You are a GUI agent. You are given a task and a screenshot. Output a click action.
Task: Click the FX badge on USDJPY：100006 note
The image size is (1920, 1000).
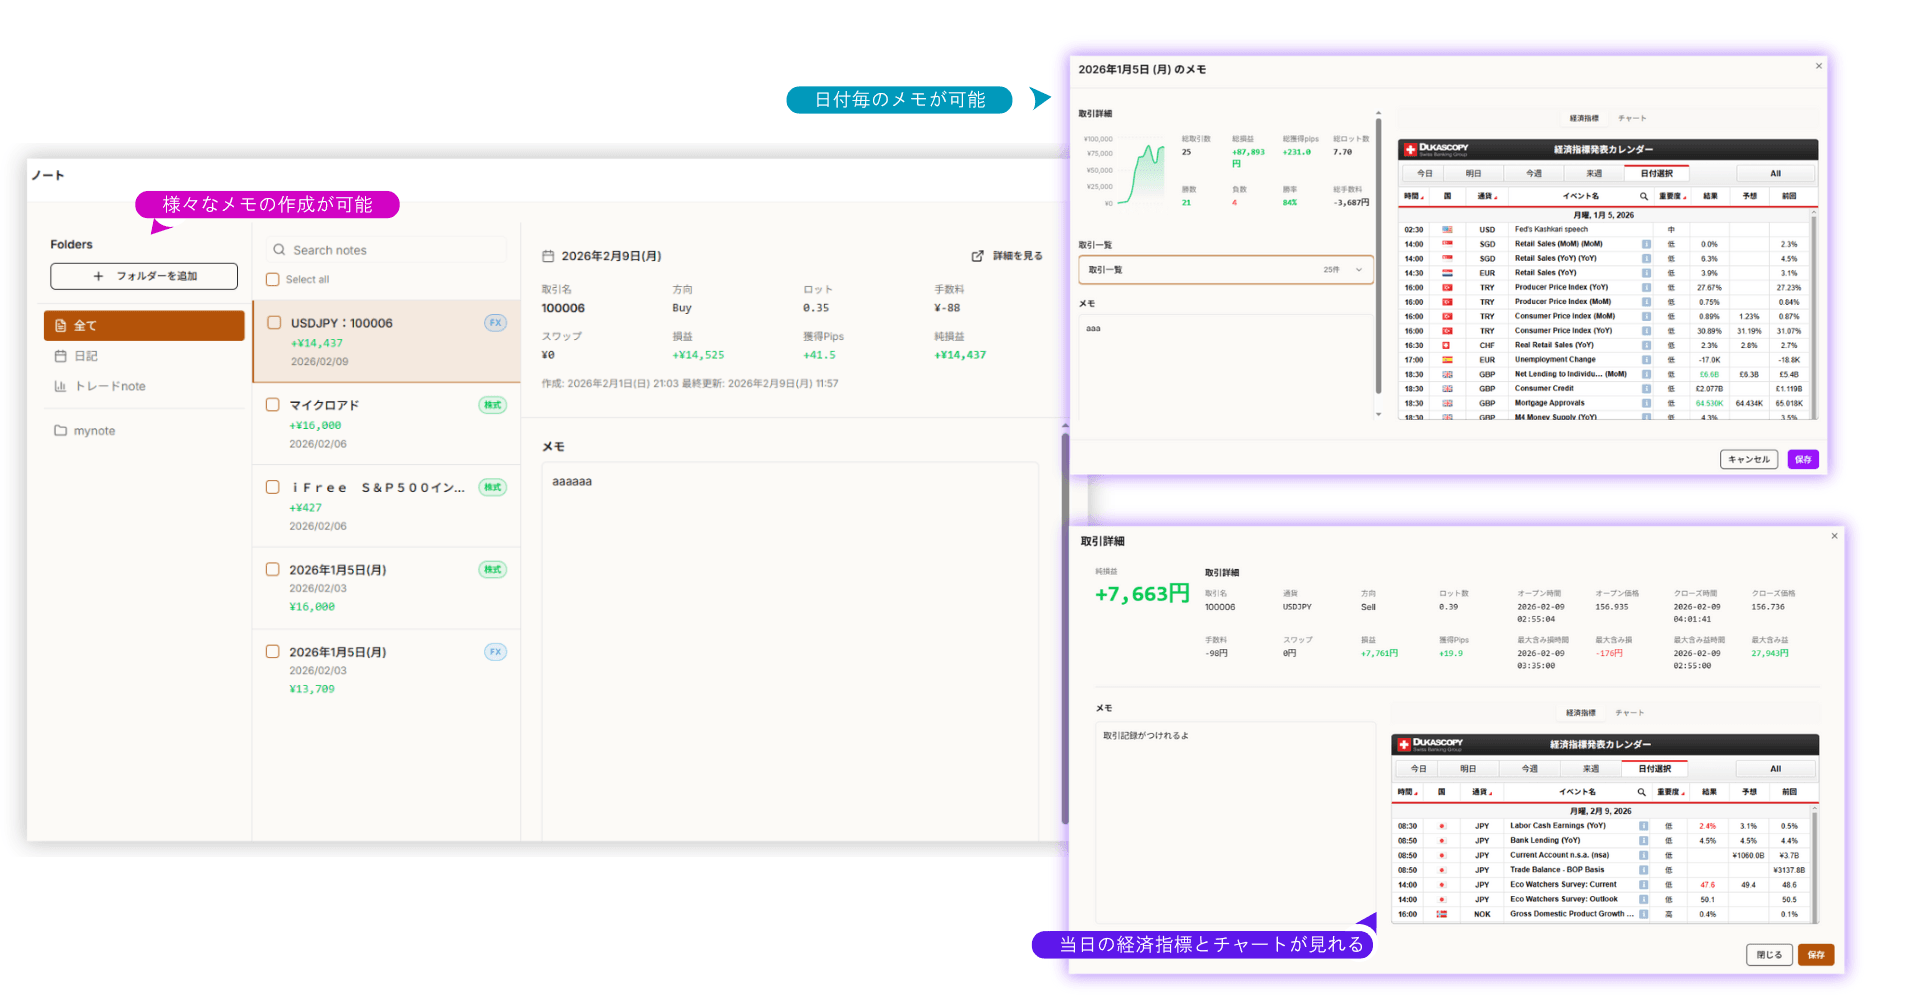[495, 323]
